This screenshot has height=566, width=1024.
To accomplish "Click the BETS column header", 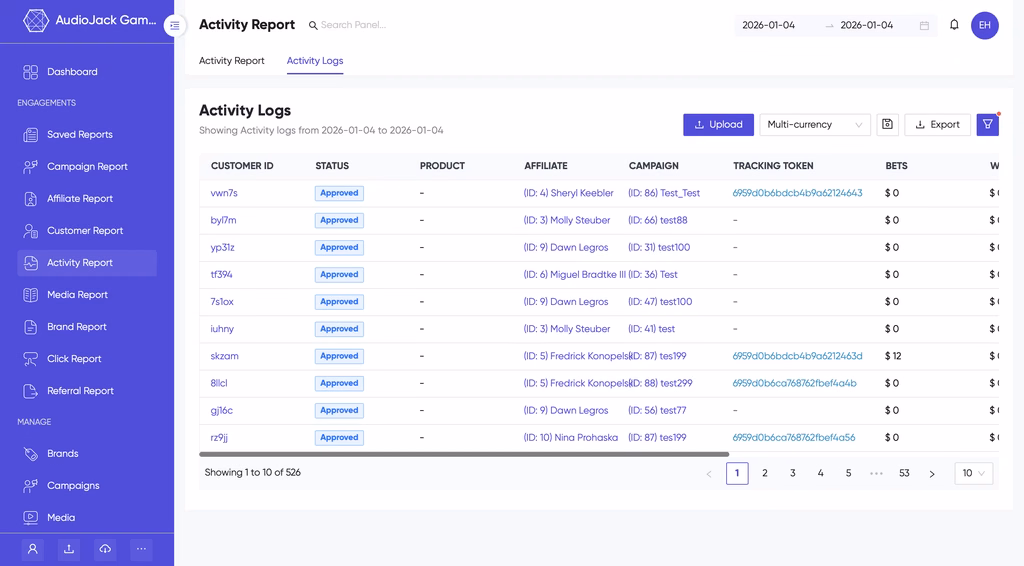I will [896, 166].
